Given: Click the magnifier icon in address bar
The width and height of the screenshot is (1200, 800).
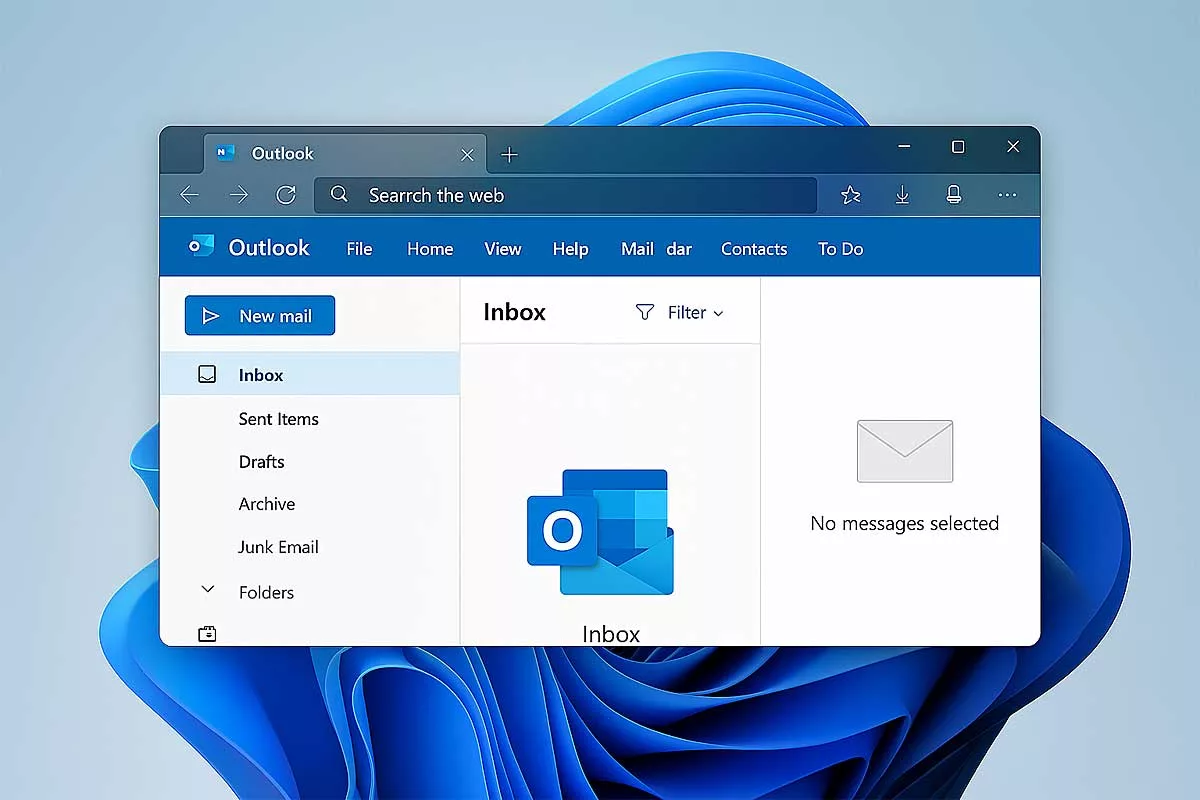Looking at the screenshot, I should [x=339, y=194].
